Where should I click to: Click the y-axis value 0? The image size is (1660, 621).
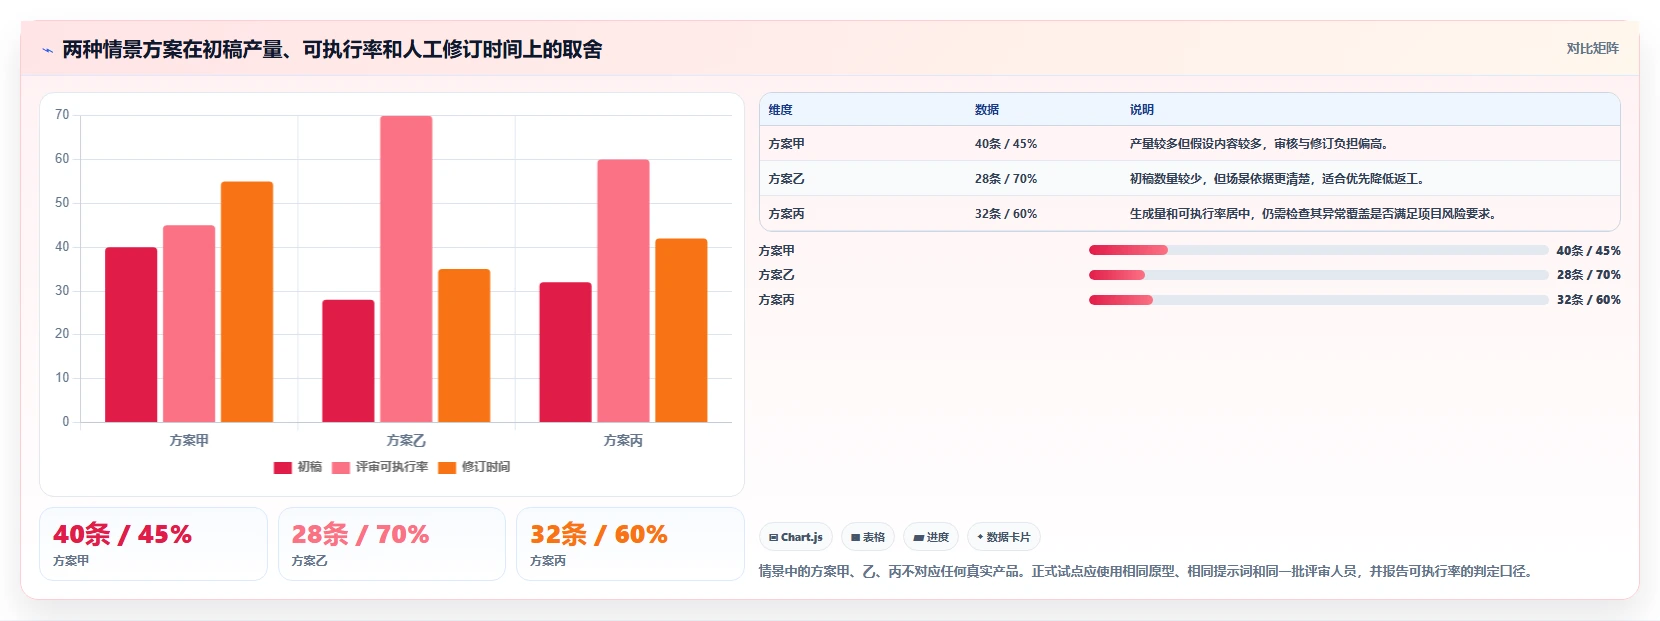(x=66, y=422)
